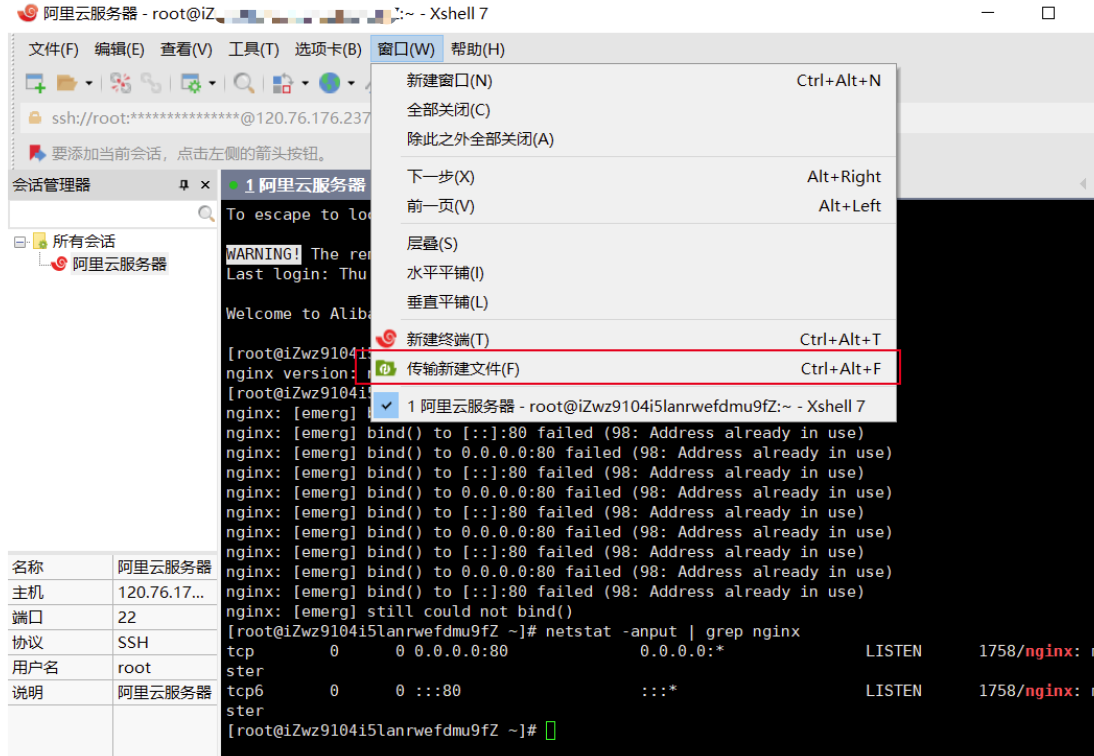
Task: Click the green status dot on session tab
Action: tap(234, 186)
